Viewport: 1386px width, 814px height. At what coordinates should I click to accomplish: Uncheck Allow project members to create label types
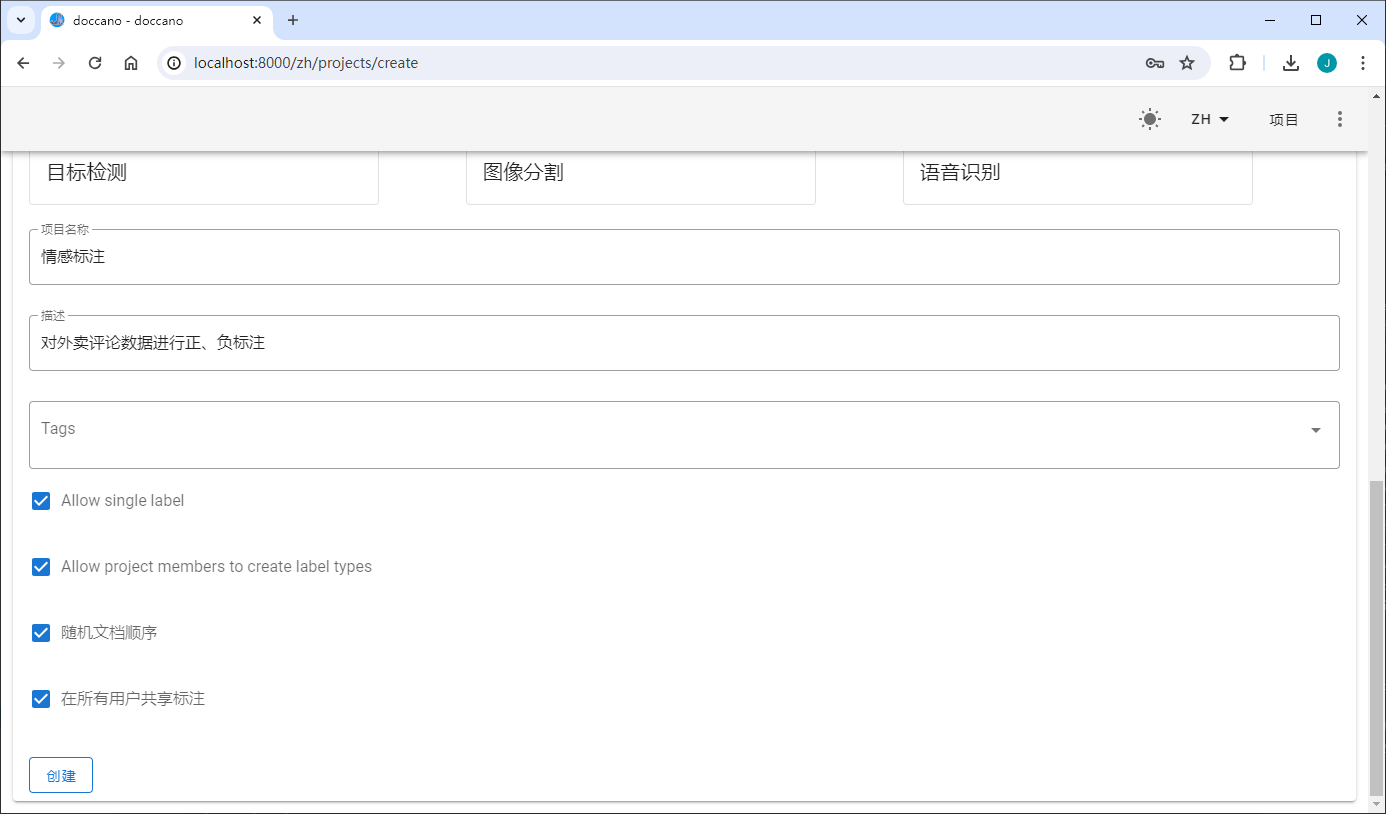tap(41, 567)
